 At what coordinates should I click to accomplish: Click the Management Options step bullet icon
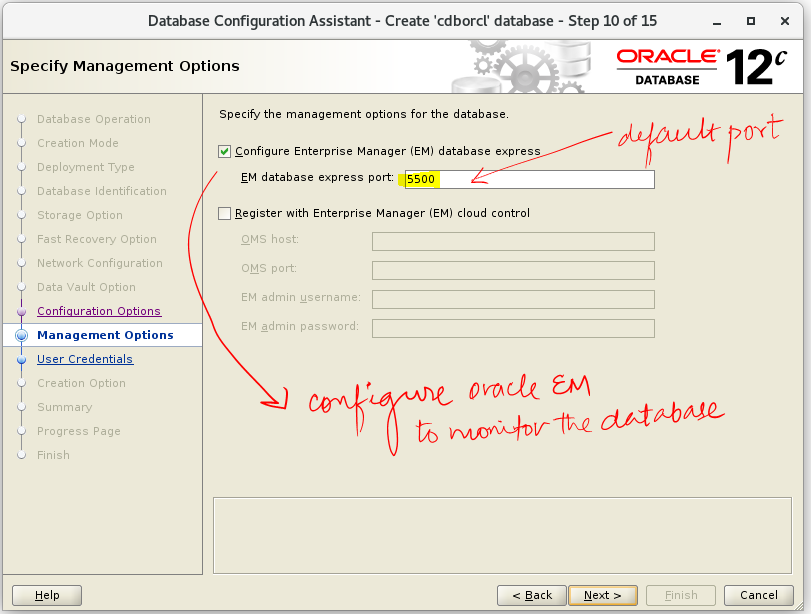[x=21, y=335]
